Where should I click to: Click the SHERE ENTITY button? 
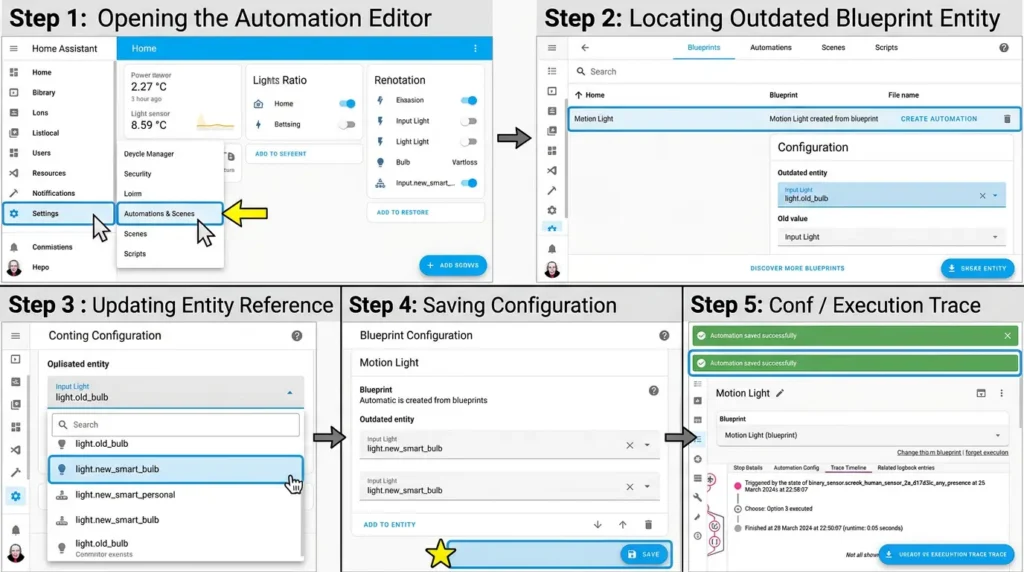tap(978, 268)
